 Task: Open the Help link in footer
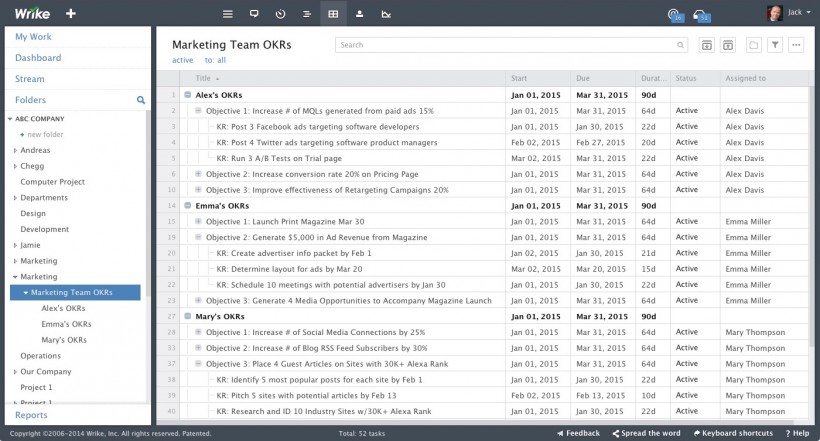(798, 433)
